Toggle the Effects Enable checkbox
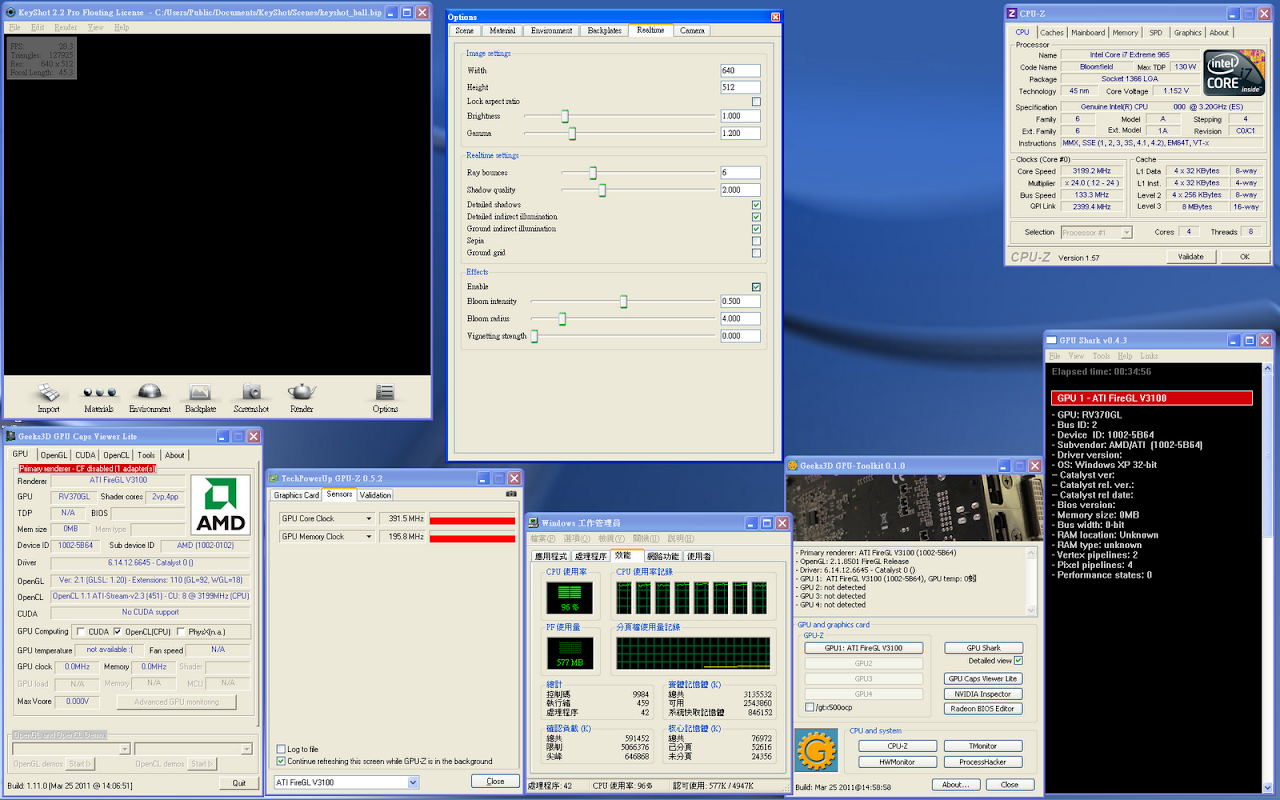1280x800 pixels. 756,287
